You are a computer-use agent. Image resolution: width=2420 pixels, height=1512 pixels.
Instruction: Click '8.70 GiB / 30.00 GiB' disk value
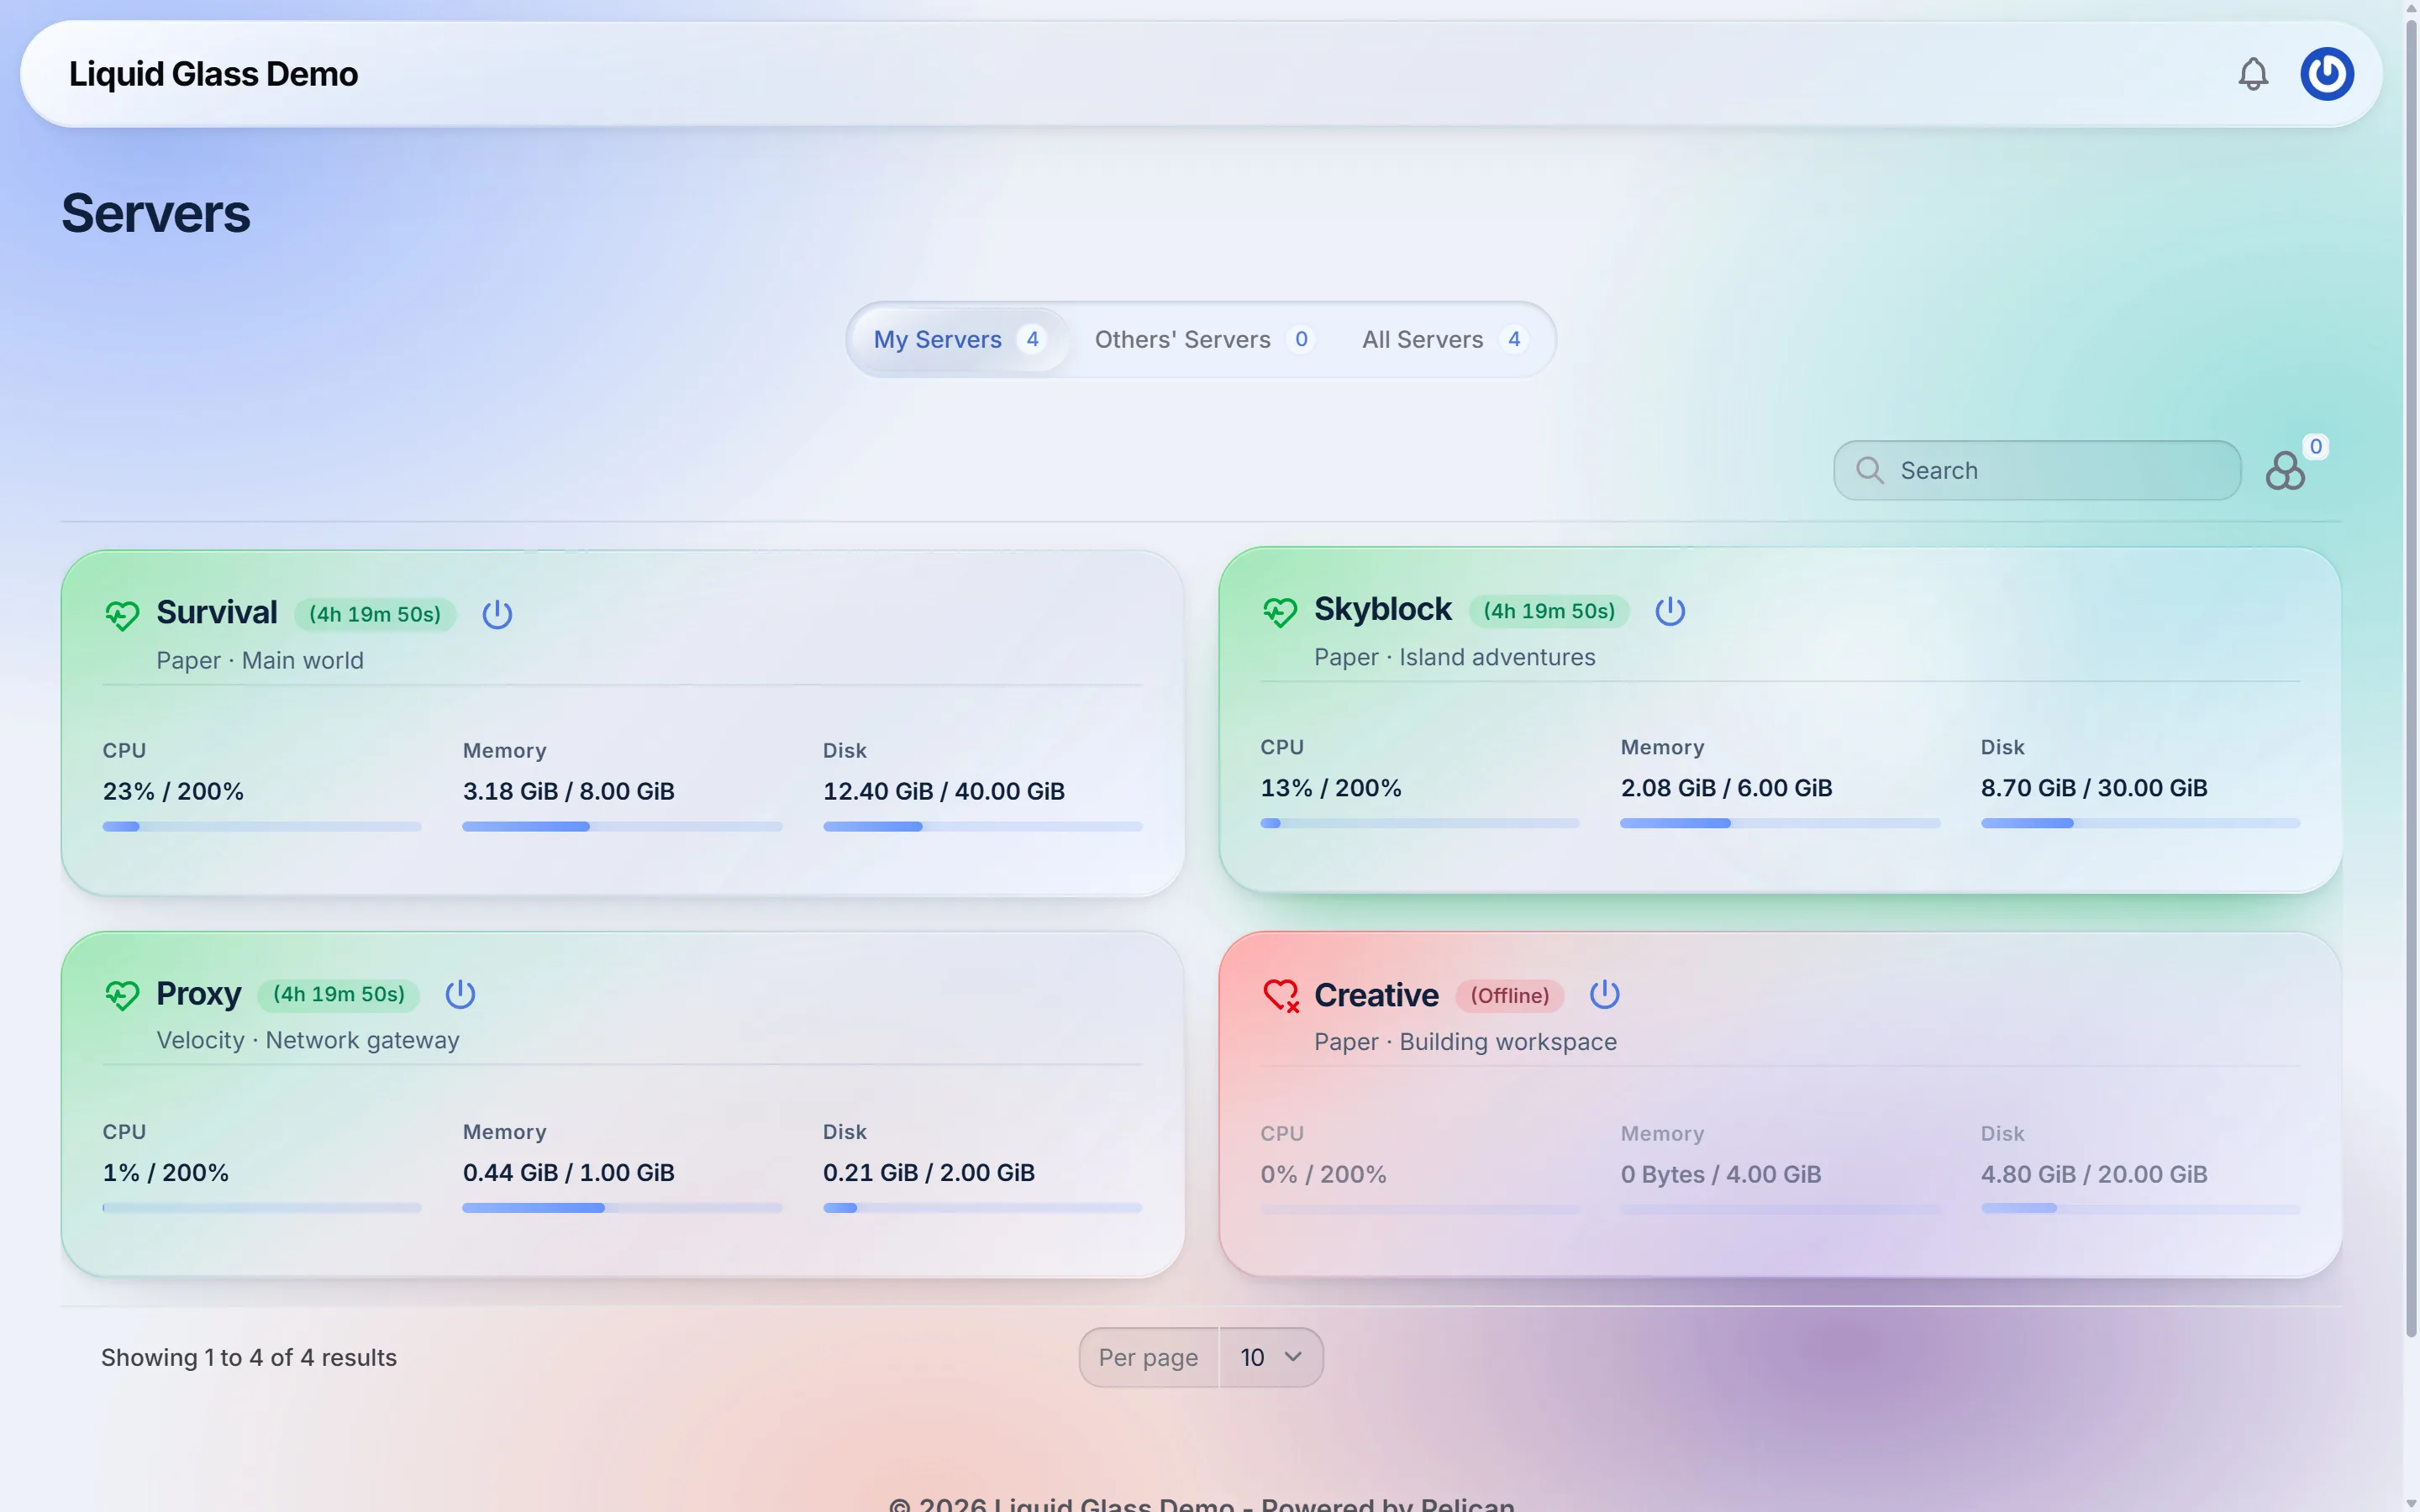(x=2094, y=788)
